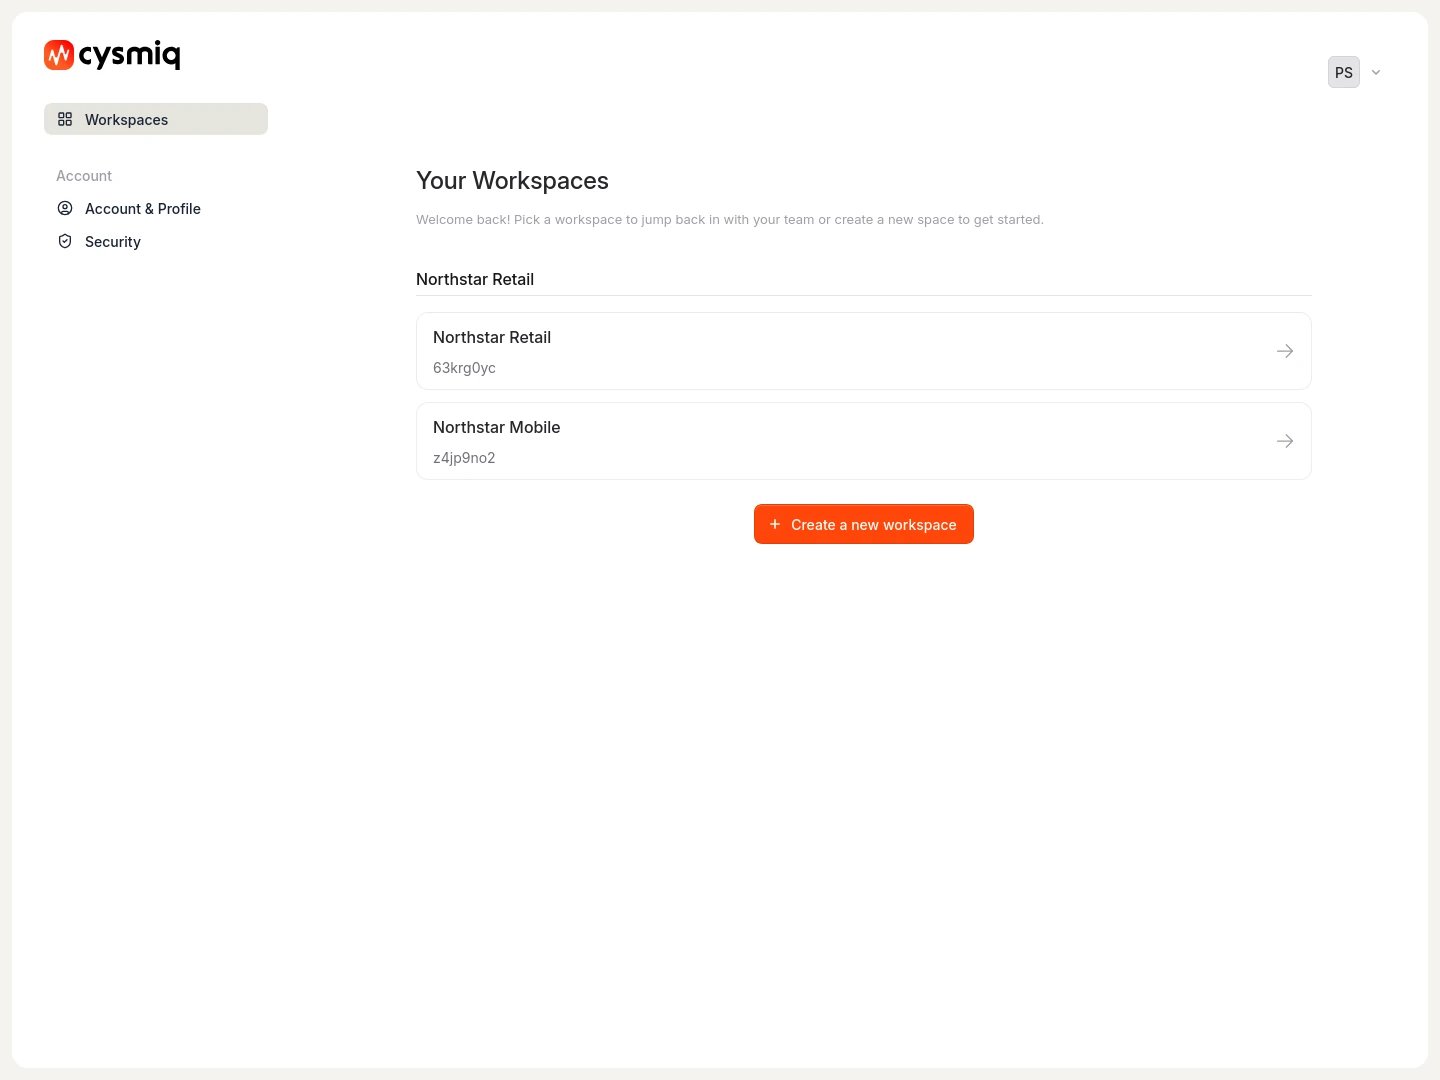
Task: Click the Your Workspaces heading
Action: pos(512,180)
